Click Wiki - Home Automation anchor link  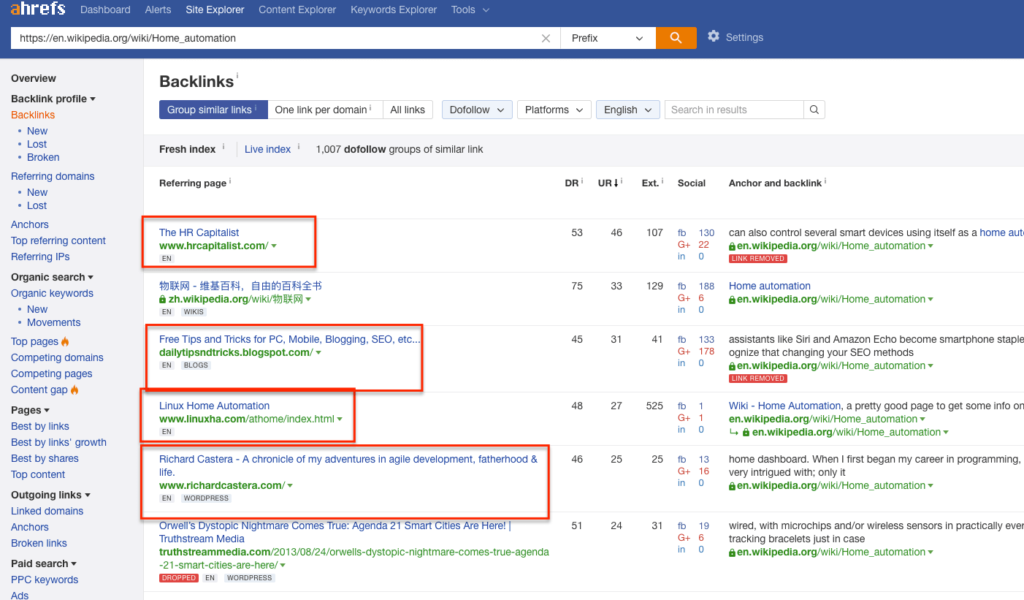point(784,405)
